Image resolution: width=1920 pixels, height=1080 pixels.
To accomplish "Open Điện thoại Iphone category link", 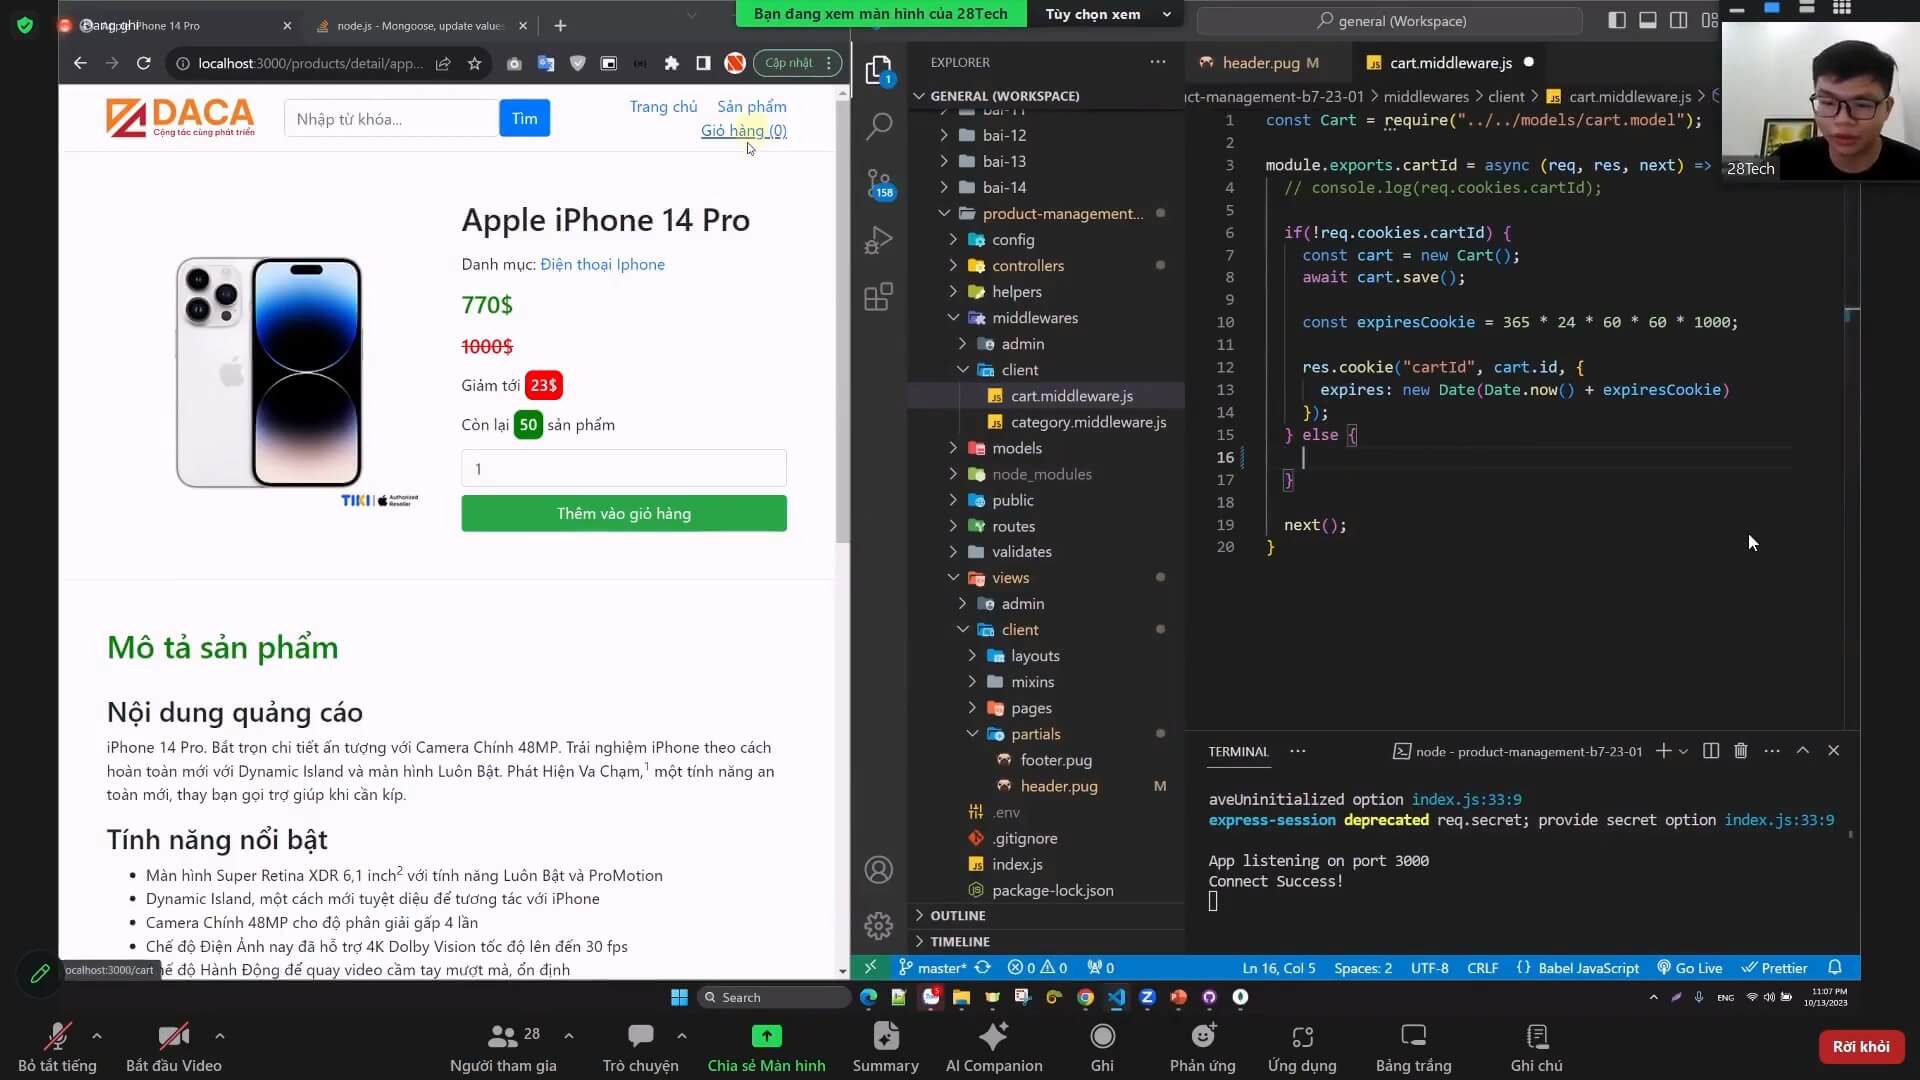I will point(603,265).
